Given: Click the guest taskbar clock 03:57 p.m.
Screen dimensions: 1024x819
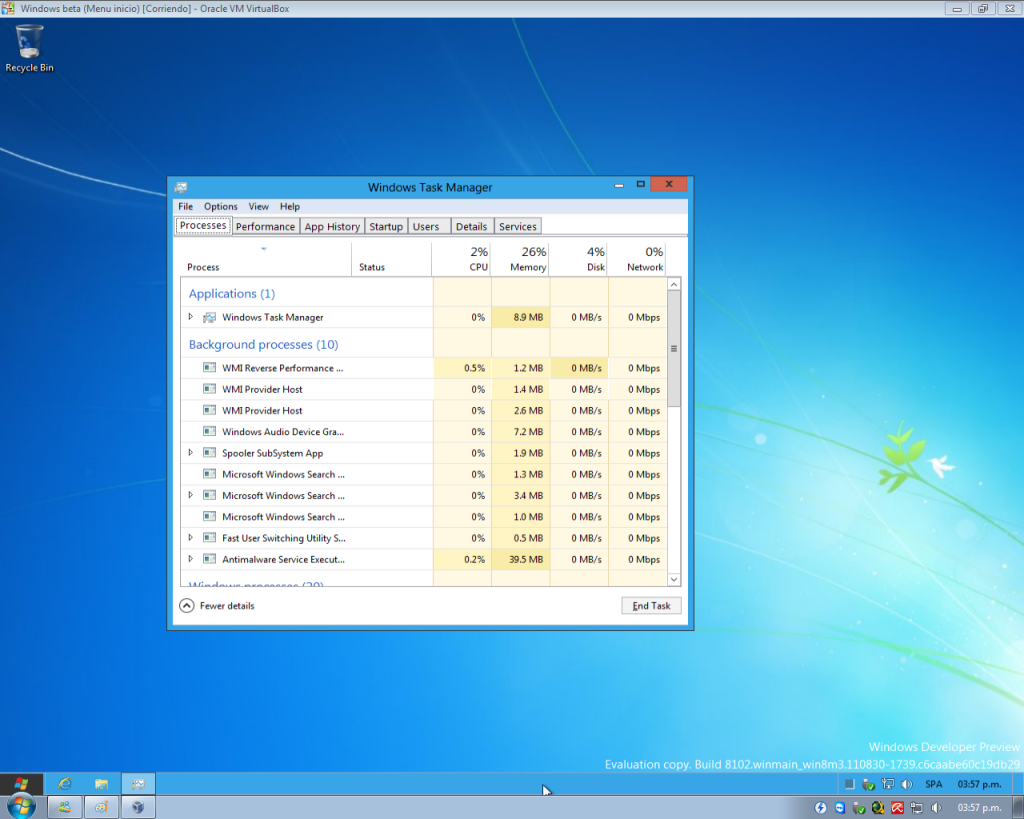Looking at the screenshot, I should point(979,784).
